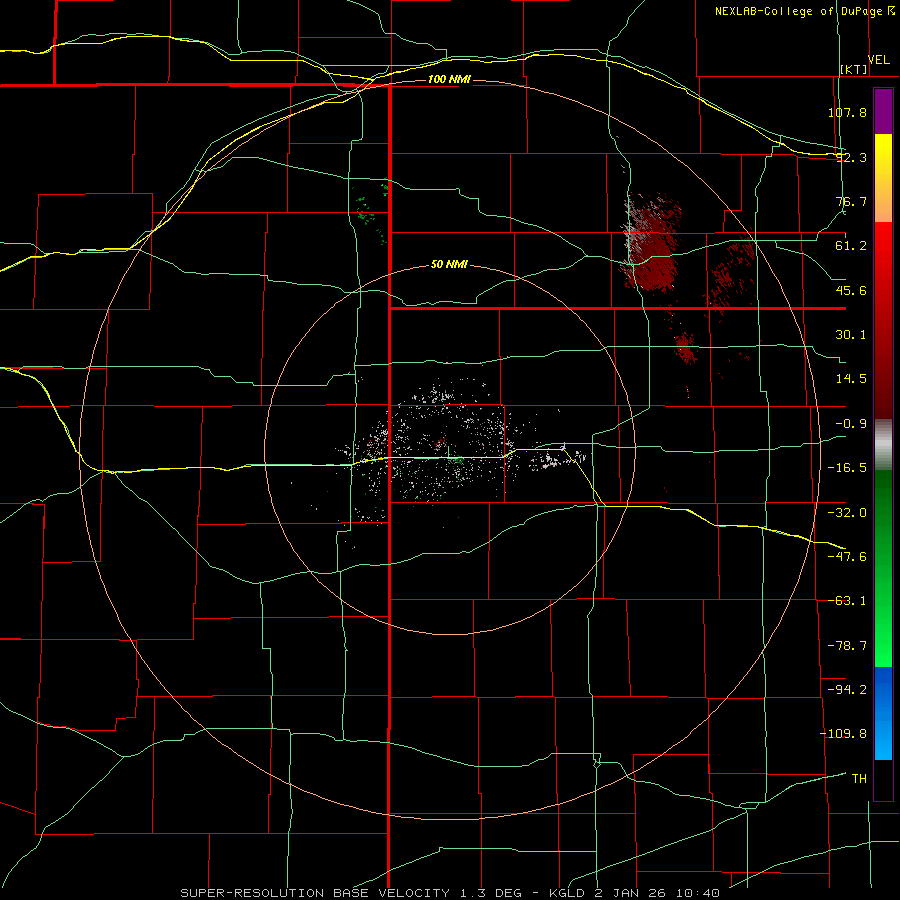Select the -32.0 scale value
The width and height of the screenshot is (900, 900).
847,513
